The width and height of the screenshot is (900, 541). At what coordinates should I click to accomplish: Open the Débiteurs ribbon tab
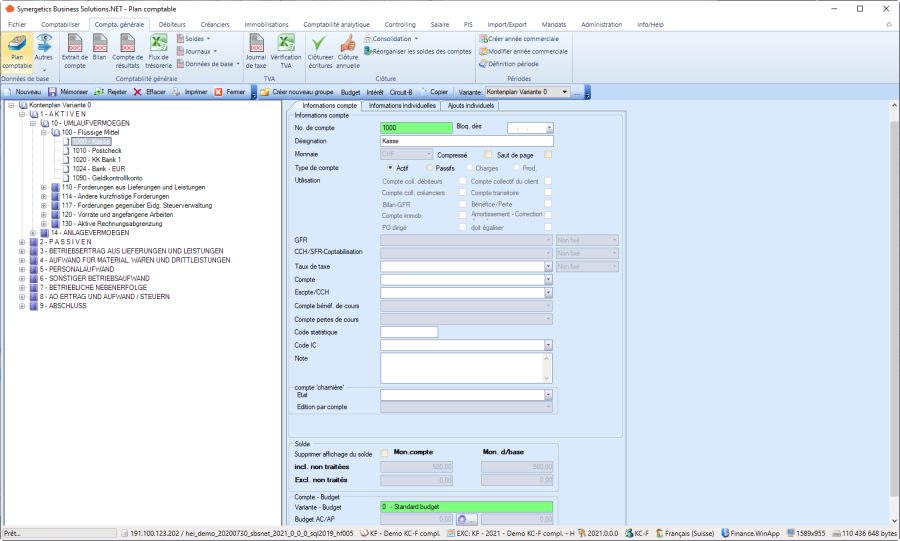[x=172, y=23]
